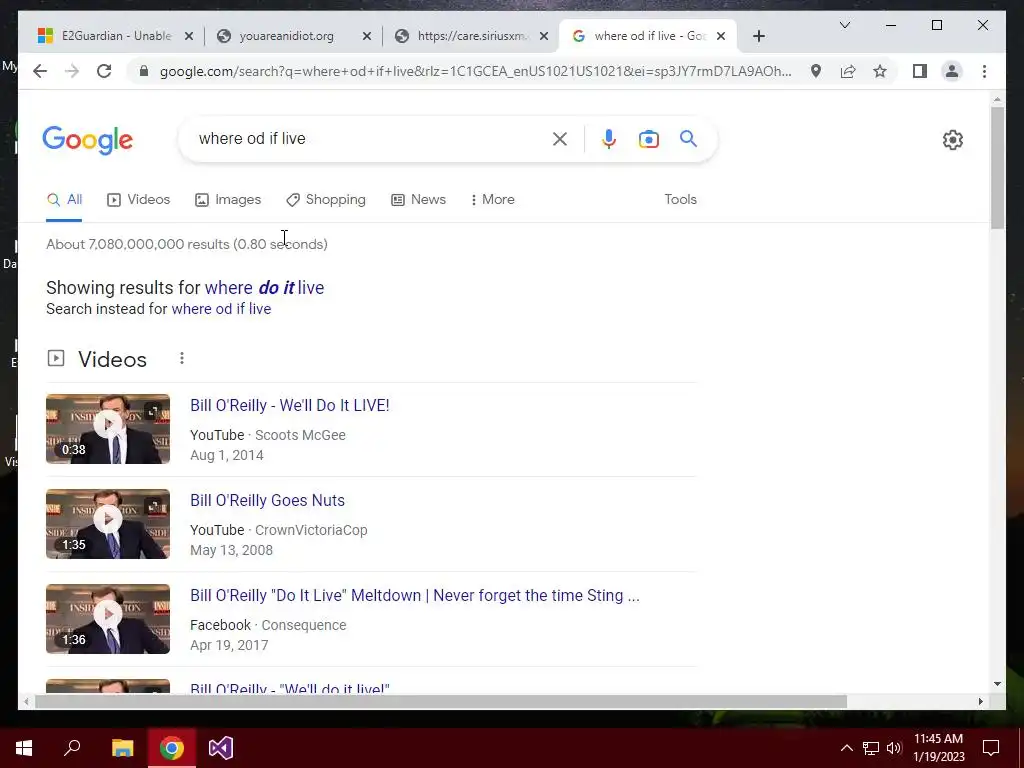The height and width of the screenshot is (768, 1024).
Task: Start a voice search with the microphone
Action: pyautogui.click(x=609, y=139)
